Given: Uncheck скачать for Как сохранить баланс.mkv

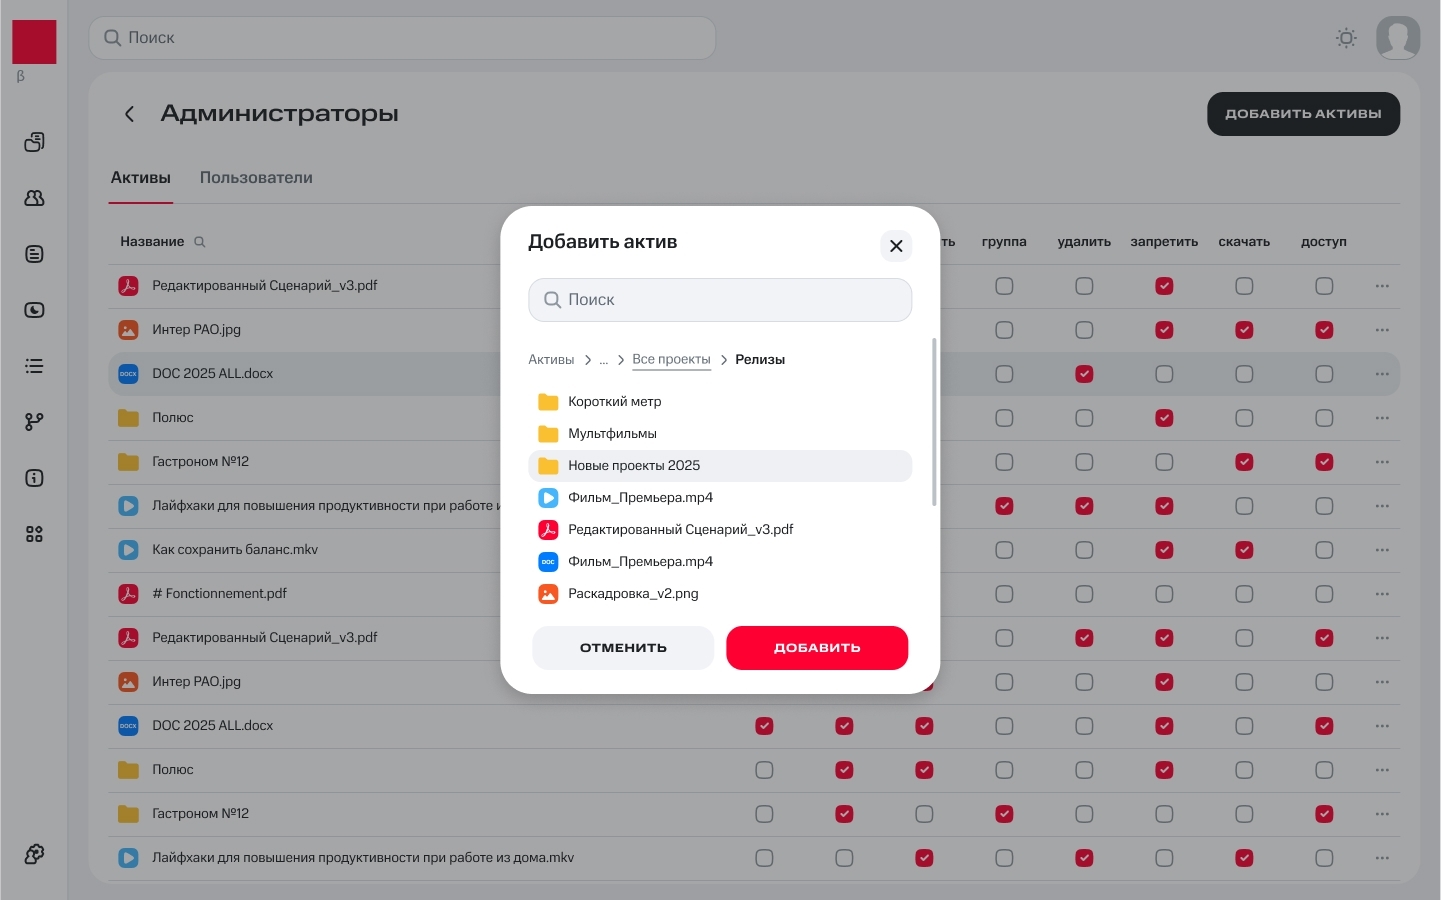Looking at the screenshot, I should pyautogui.click(x=1244, y=550).
